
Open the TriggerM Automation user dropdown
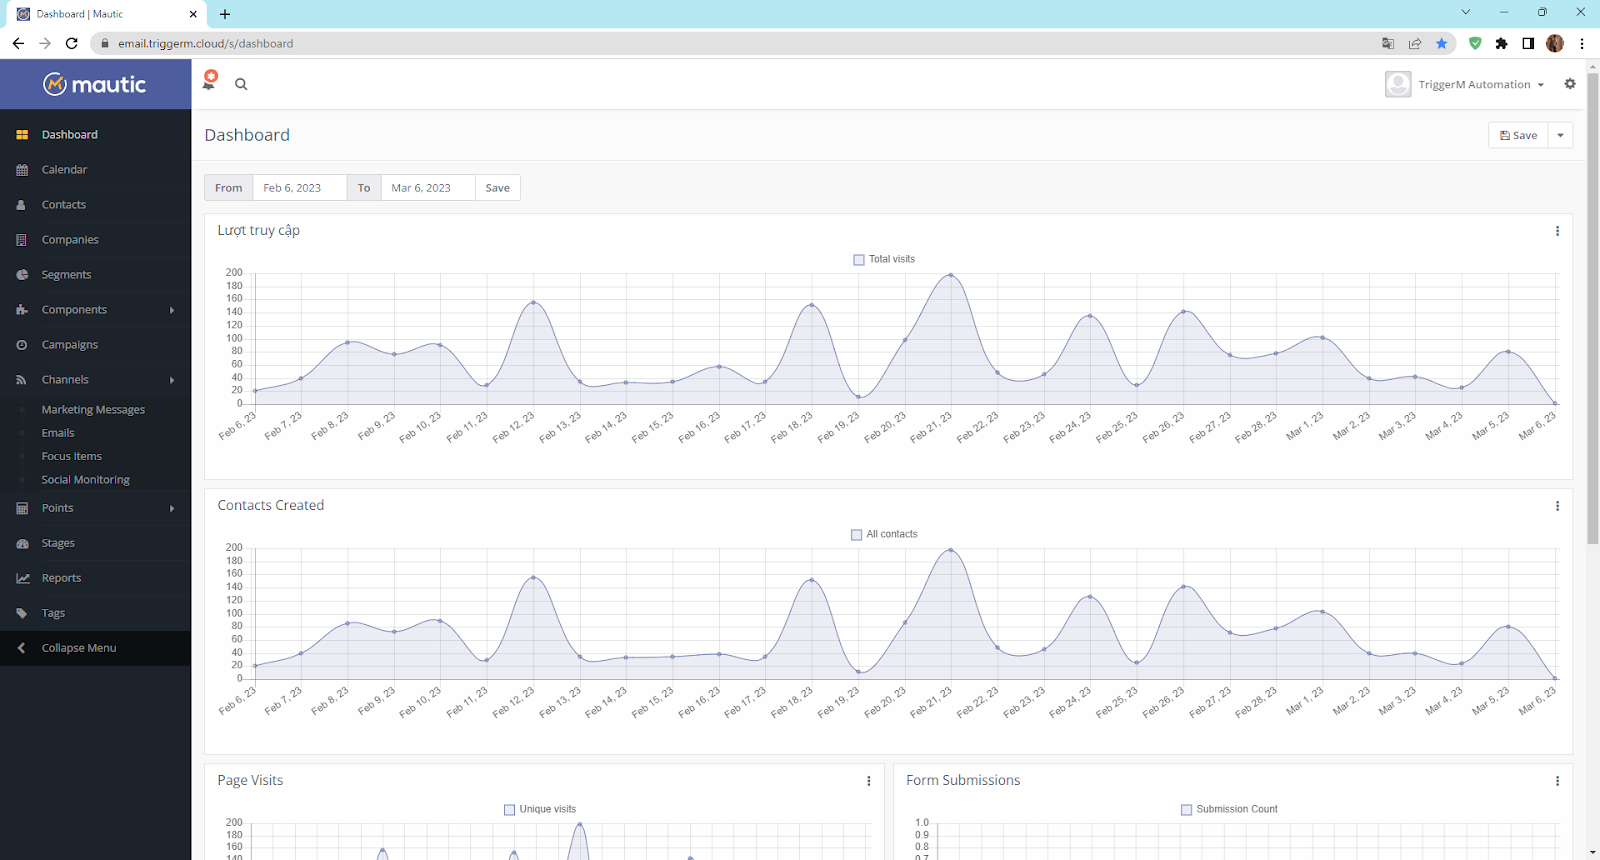[1481, 84]
